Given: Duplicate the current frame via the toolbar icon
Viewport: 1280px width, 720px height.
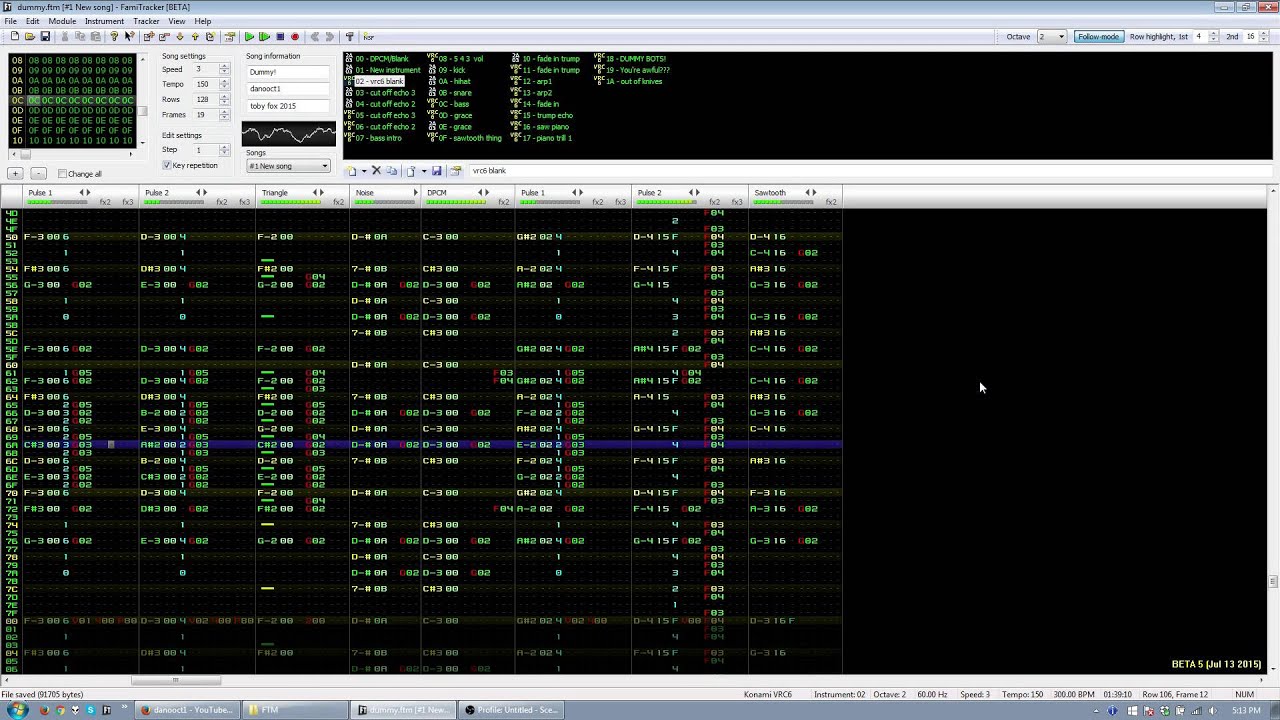Looking at the screenshot, I should tap(211, 36).
